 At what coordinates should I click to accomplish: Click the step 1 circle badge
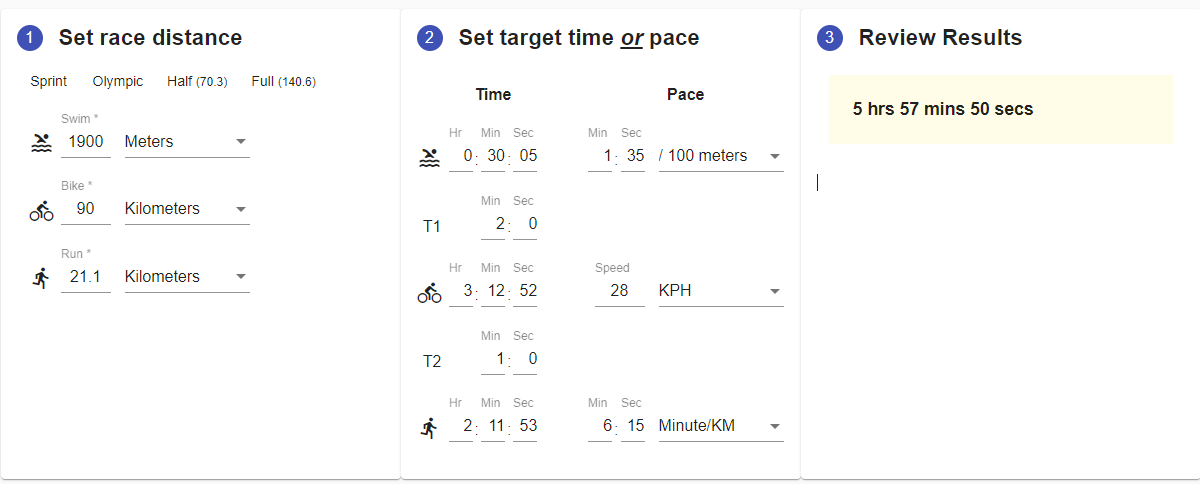(x=30, y=39)
